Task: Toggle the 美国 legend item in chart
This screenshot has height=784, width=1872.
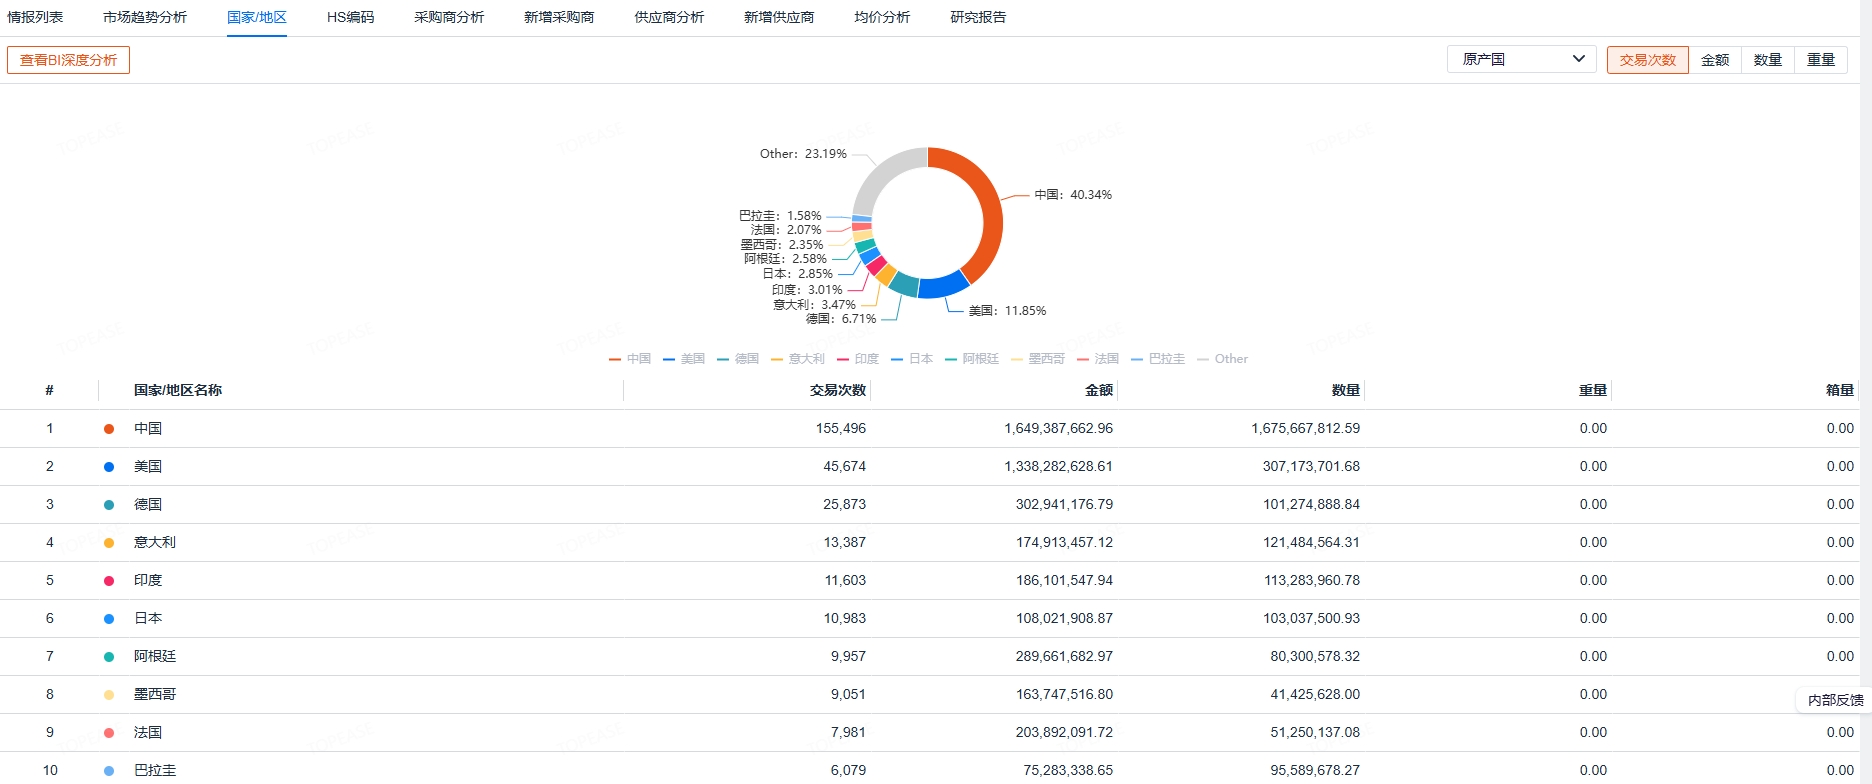Action: 684,359
